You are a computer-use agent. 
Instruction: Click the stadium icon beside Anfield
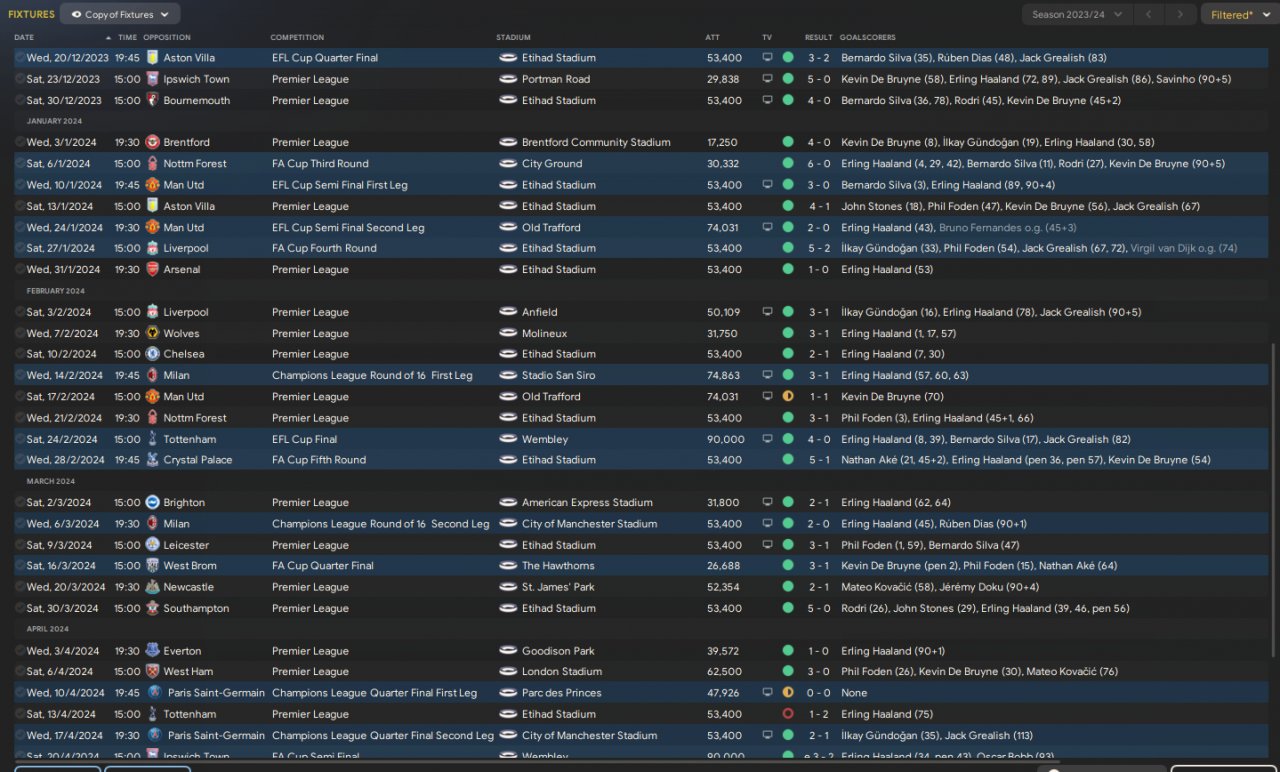(508, 312)
